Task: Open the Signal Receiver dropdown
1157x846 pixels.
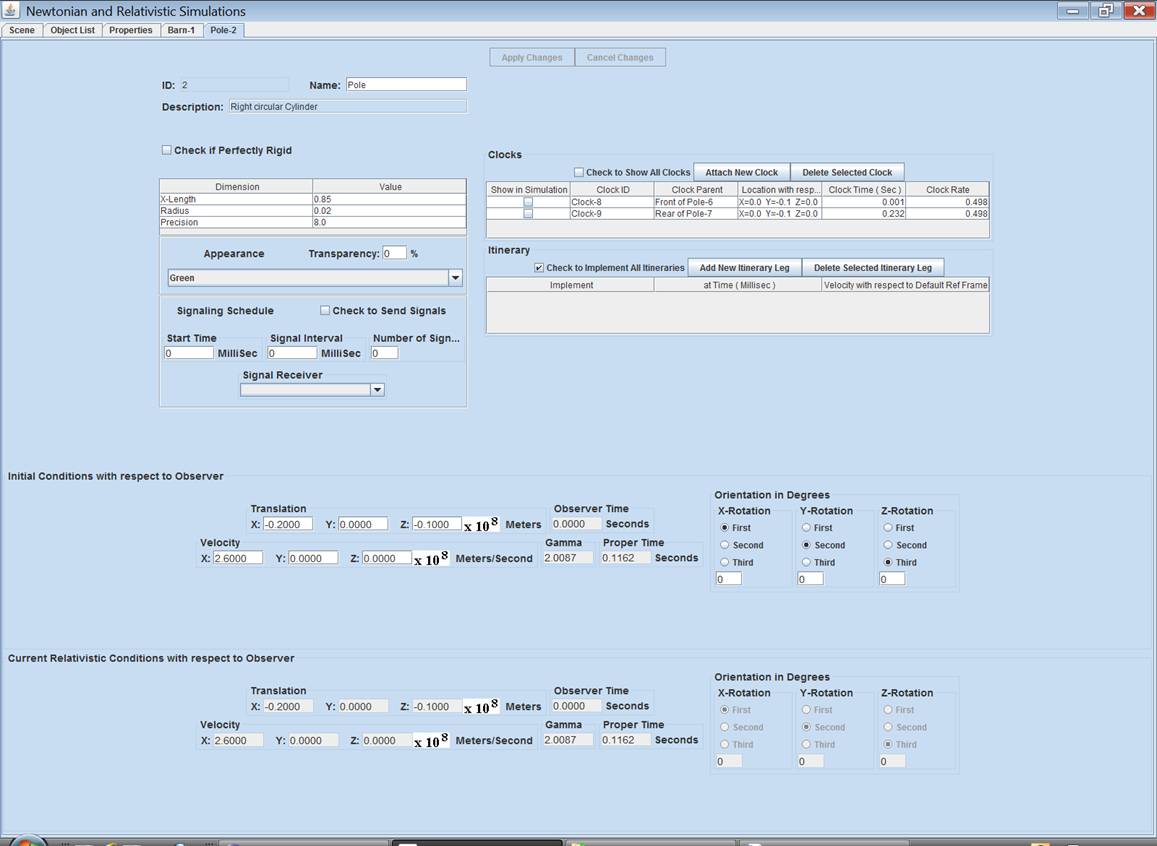Action: point(377,390)
